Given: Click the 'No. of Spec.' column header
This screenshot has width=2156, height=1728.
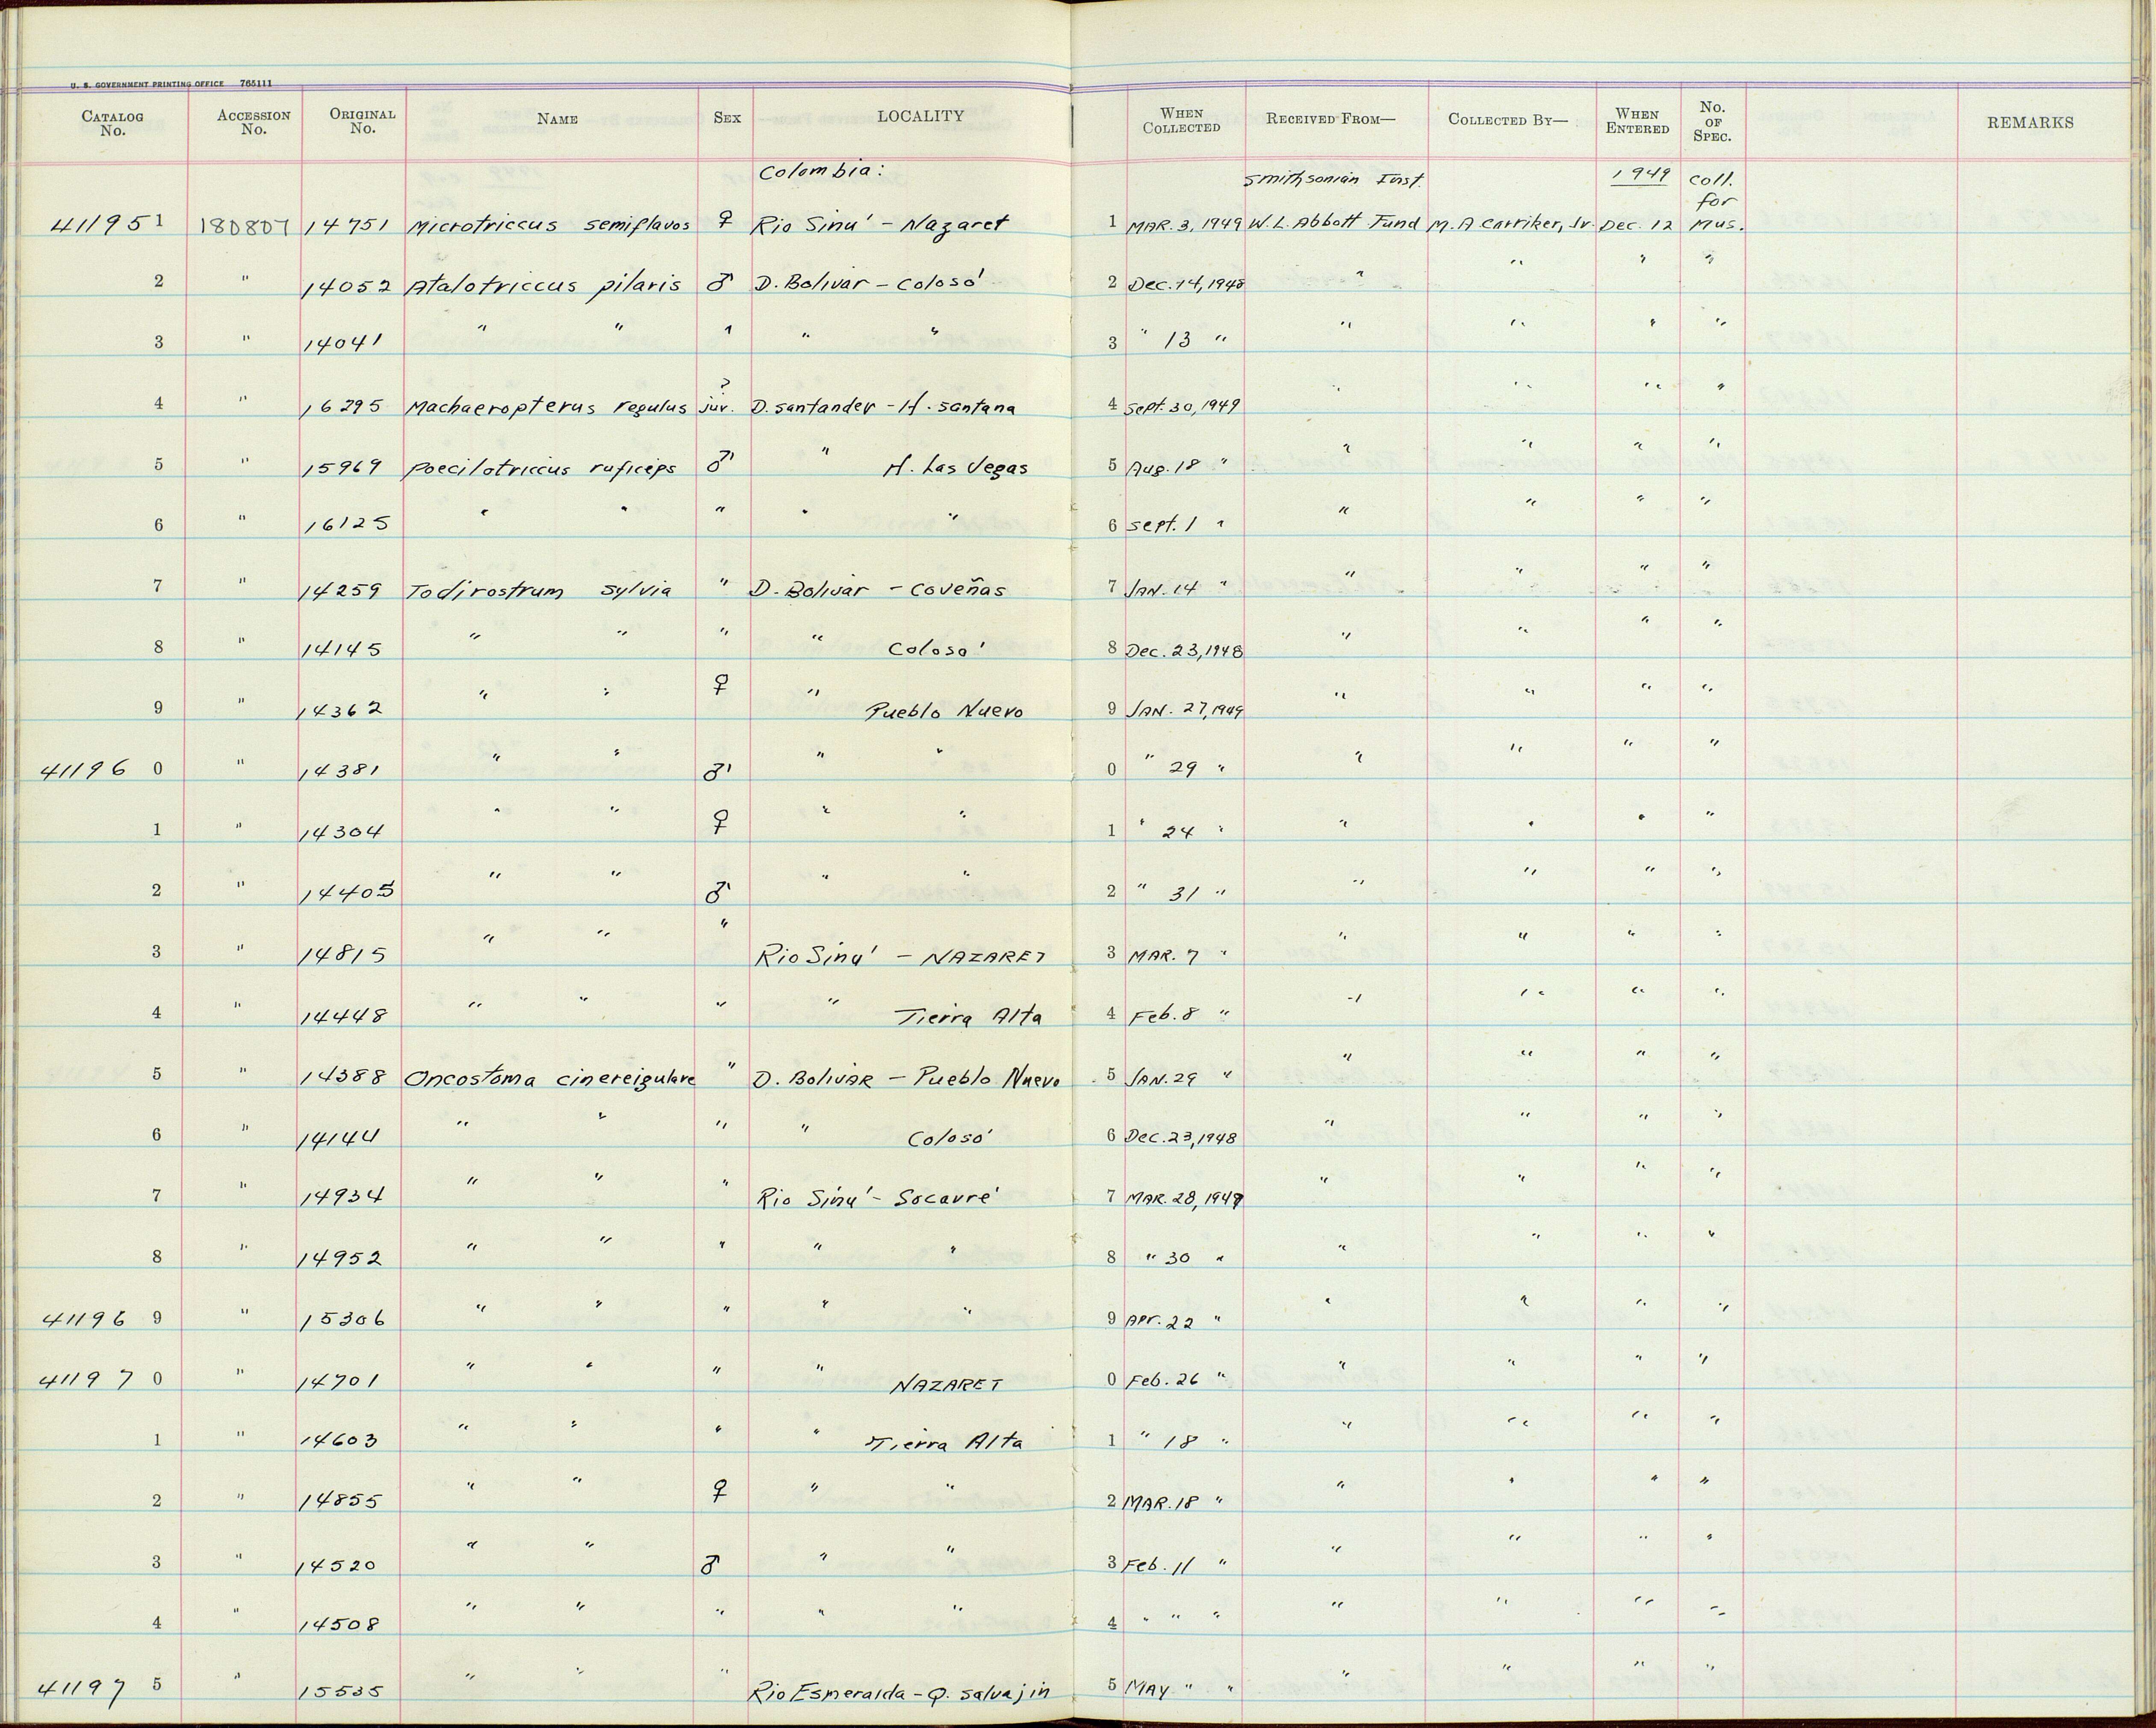Looking at the screenshot, I should (1712, 121).
